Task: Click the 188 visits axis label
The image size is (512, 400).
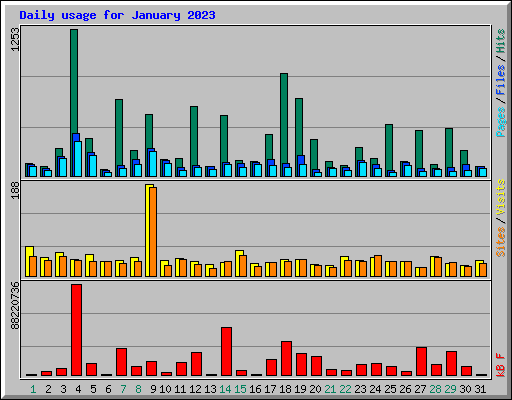Action: click(15, 191)
